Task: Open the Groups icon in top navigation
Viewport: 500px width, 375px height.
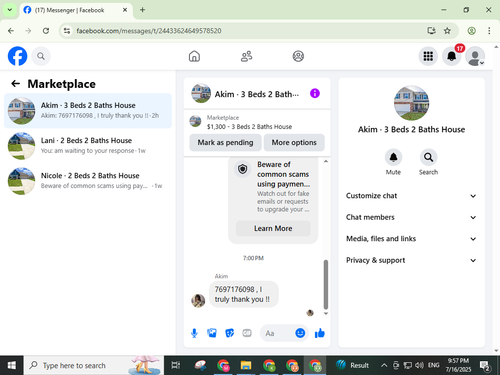Action: [x=298, y=56]
